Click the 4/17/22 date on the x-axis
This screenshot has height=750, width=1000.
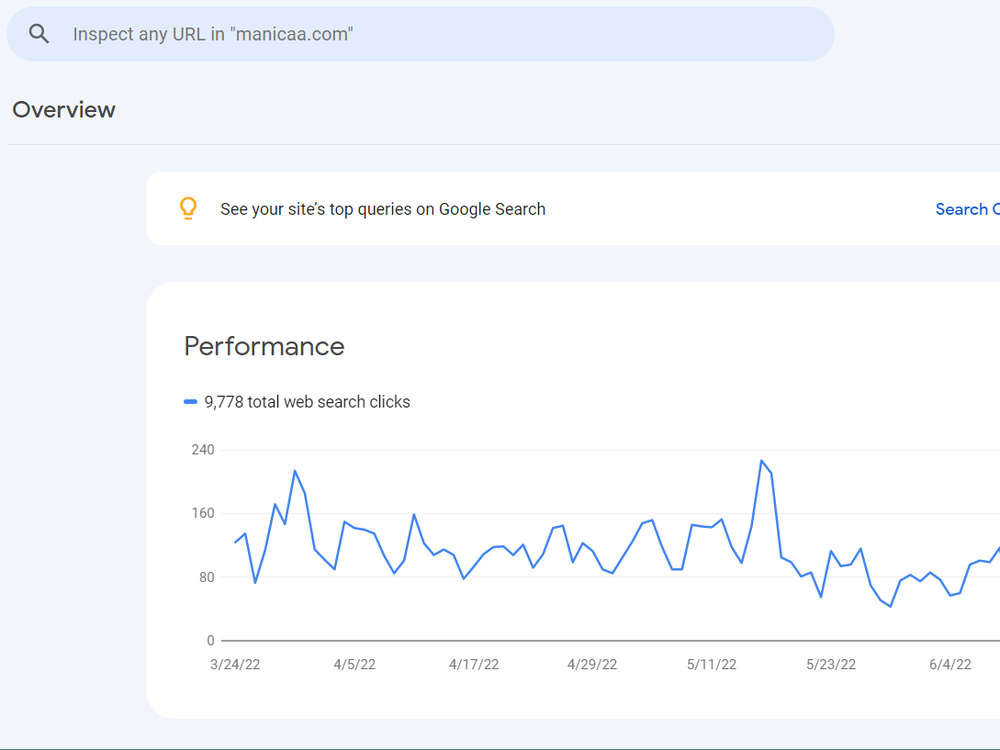[473, 665]
